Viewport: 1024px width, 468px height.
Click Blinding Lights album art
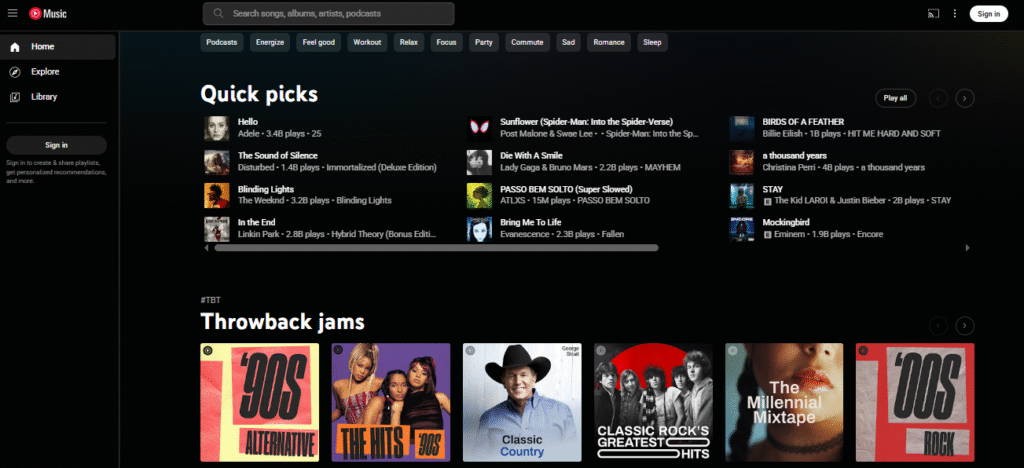pyautogui.click(x=217, y=195)
